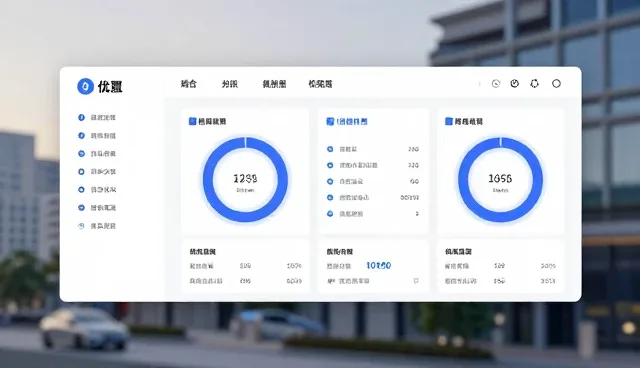Image resolution: width=640 pixels, height=368 pixels.
Task: Select the second sidebar menu item icon
Action: (x=81, y=135)
